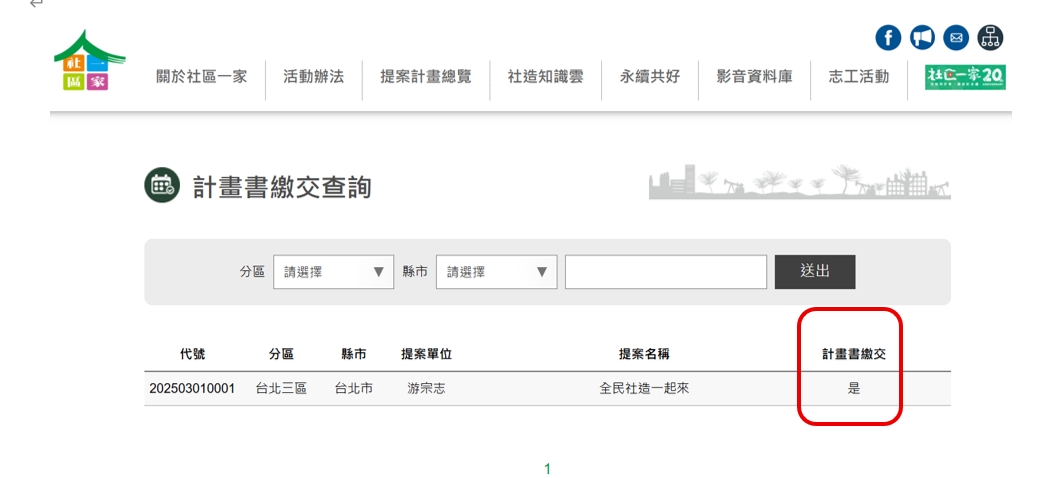Click the calendar icon beside 計畫書繳交查詢
1064x478 pixels.
[161, 186]
